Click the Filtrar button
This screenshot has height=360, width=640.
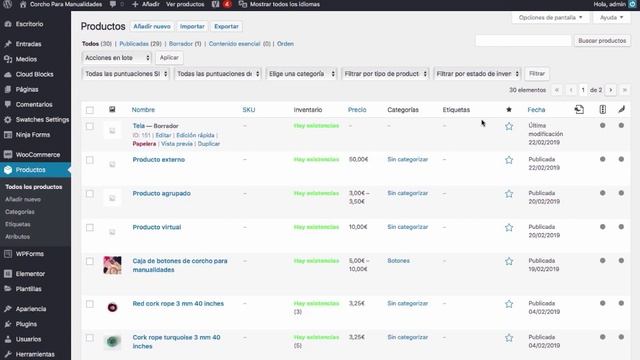(537, 74)
